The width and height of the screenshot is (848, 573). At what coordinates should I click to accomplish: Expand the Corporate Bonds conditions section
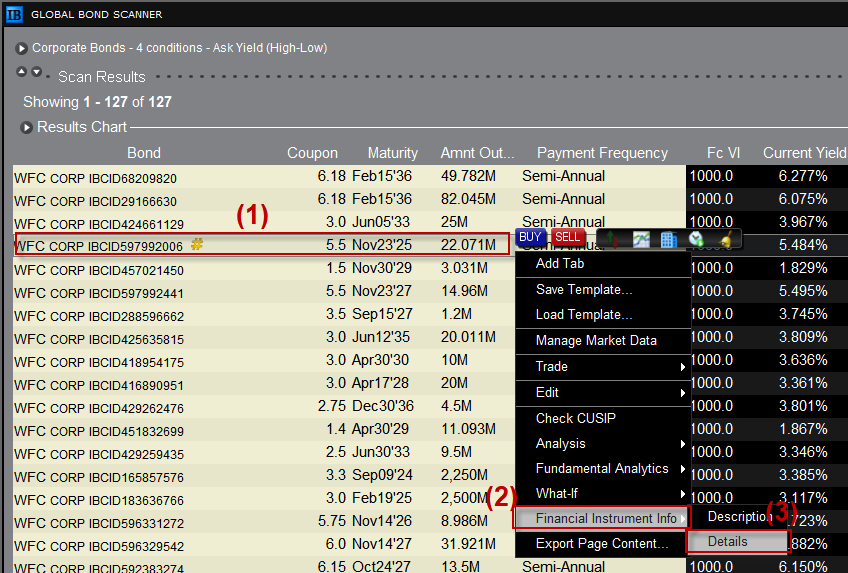click(x=22, y=49)
